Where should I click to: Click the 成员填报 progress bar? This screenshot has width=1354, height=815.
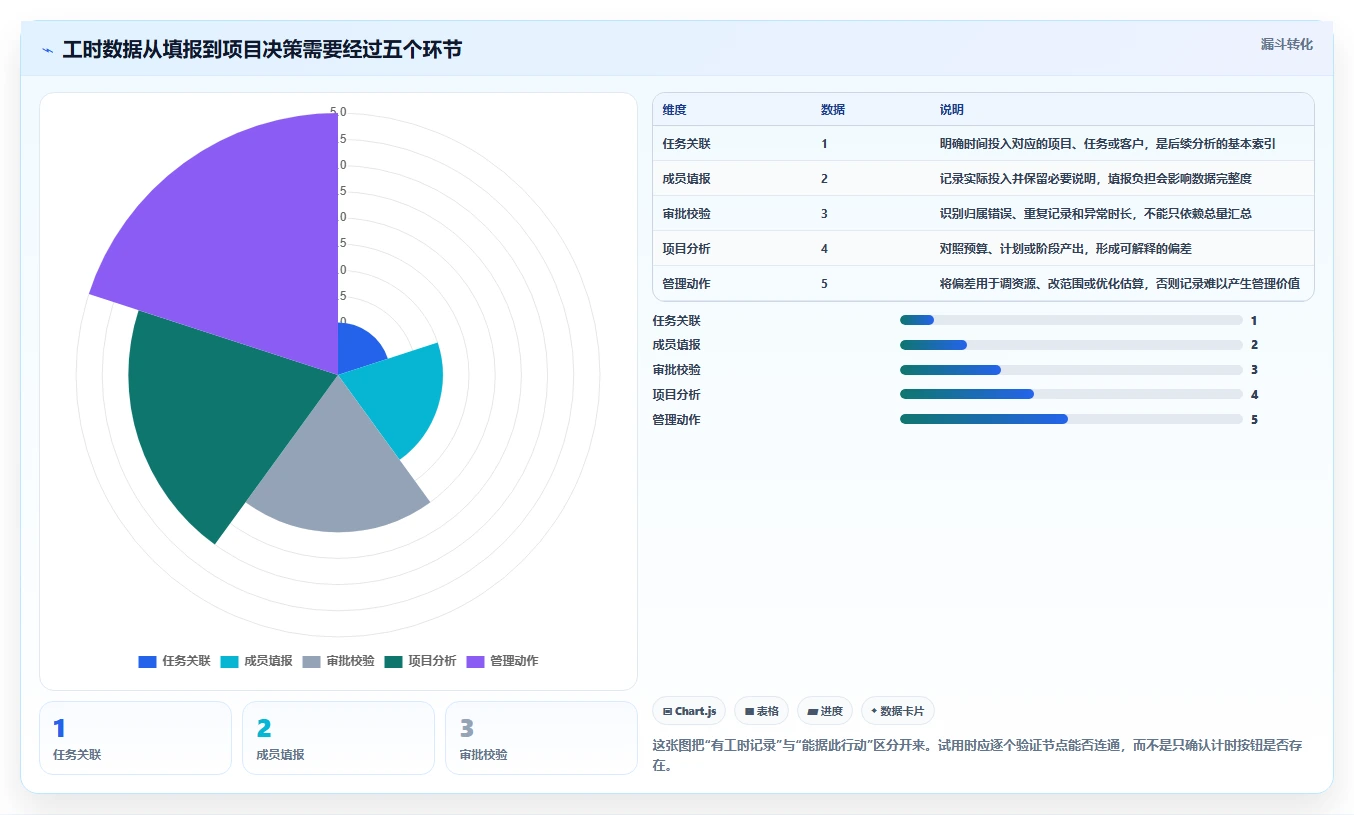tap(1071, 345)
